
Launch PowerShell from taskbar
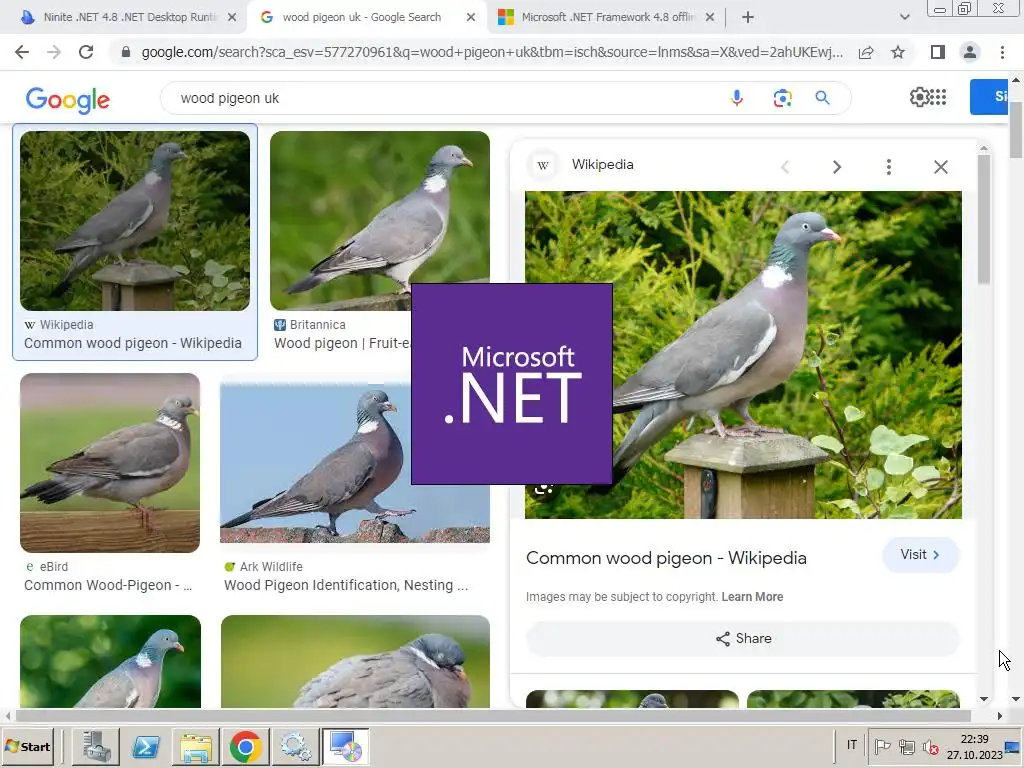pos(146,746)
